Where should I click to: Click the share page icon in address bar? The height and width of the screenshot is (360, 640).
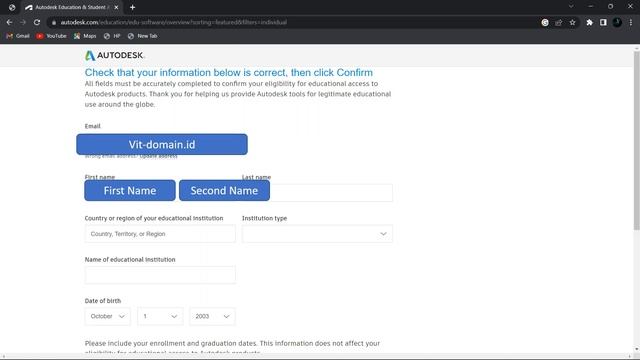tap(558, 22)
